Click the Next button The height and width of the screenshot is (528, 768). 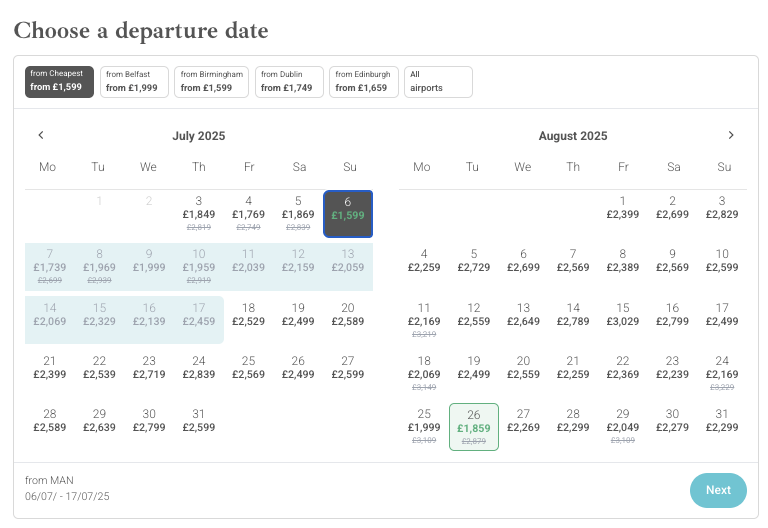(x=718, y=490)
